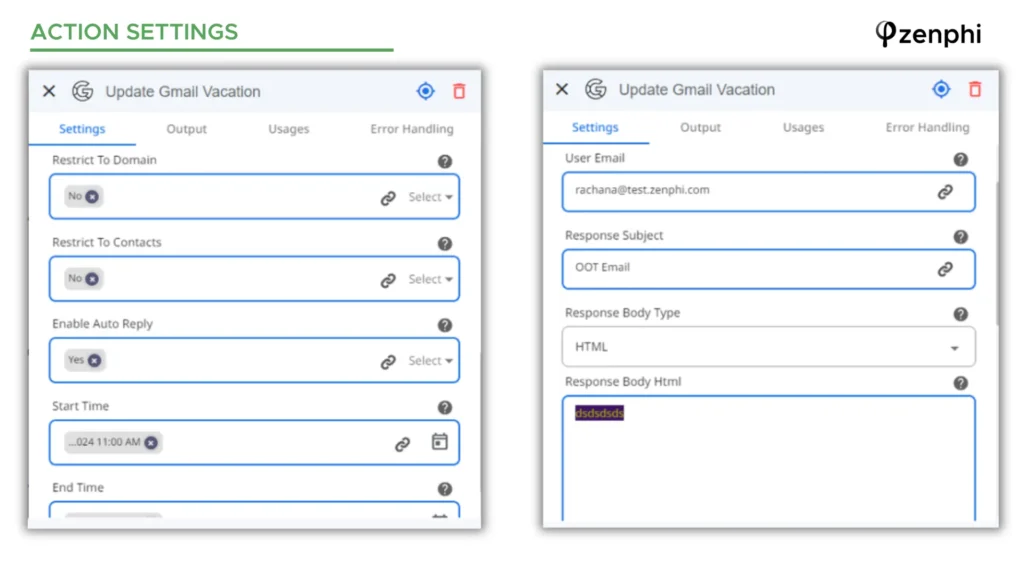The width and height of the screenshot is (1024, 576).
Task: Click the Google icon in the left panel header
Action: (82, 91)
